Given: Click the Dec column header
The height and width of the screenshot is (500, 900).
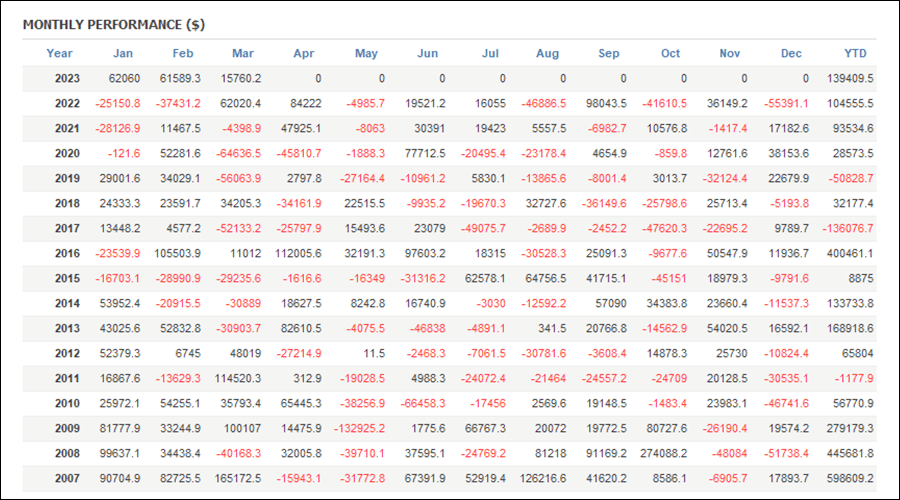Looking at the screenshot, I should point(791,53).
